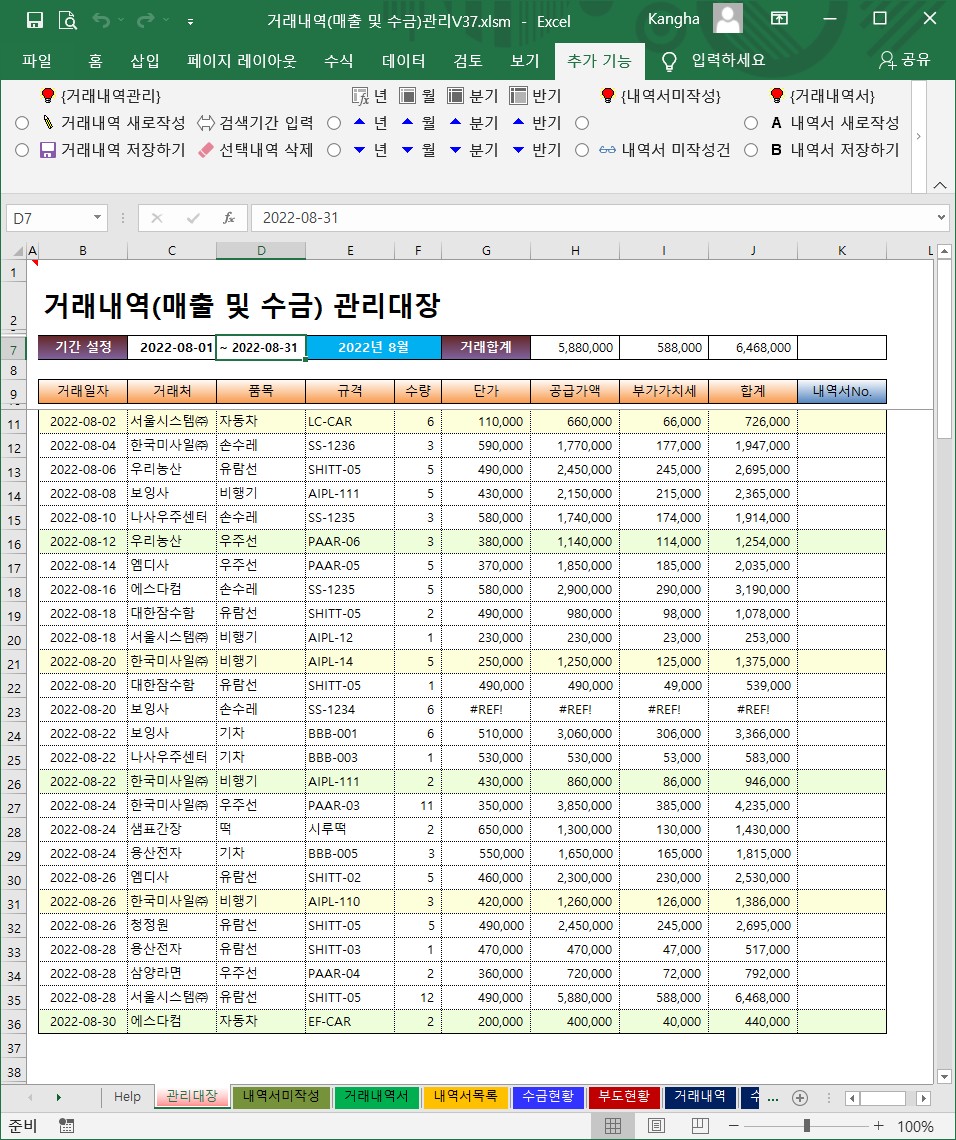Viewport: 956px width, 1140px height.
Task: Select radio button beside 내역서 저장하기
Action: click(x=751, y=150)
